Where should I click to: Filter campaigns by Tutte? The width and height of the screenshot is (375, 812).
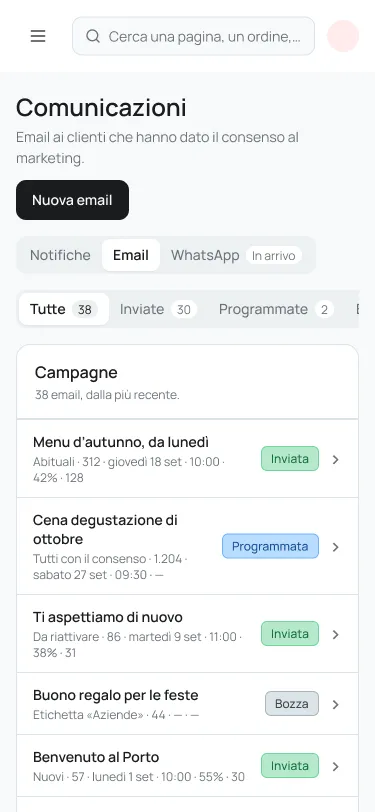click(x=64, y=310)
